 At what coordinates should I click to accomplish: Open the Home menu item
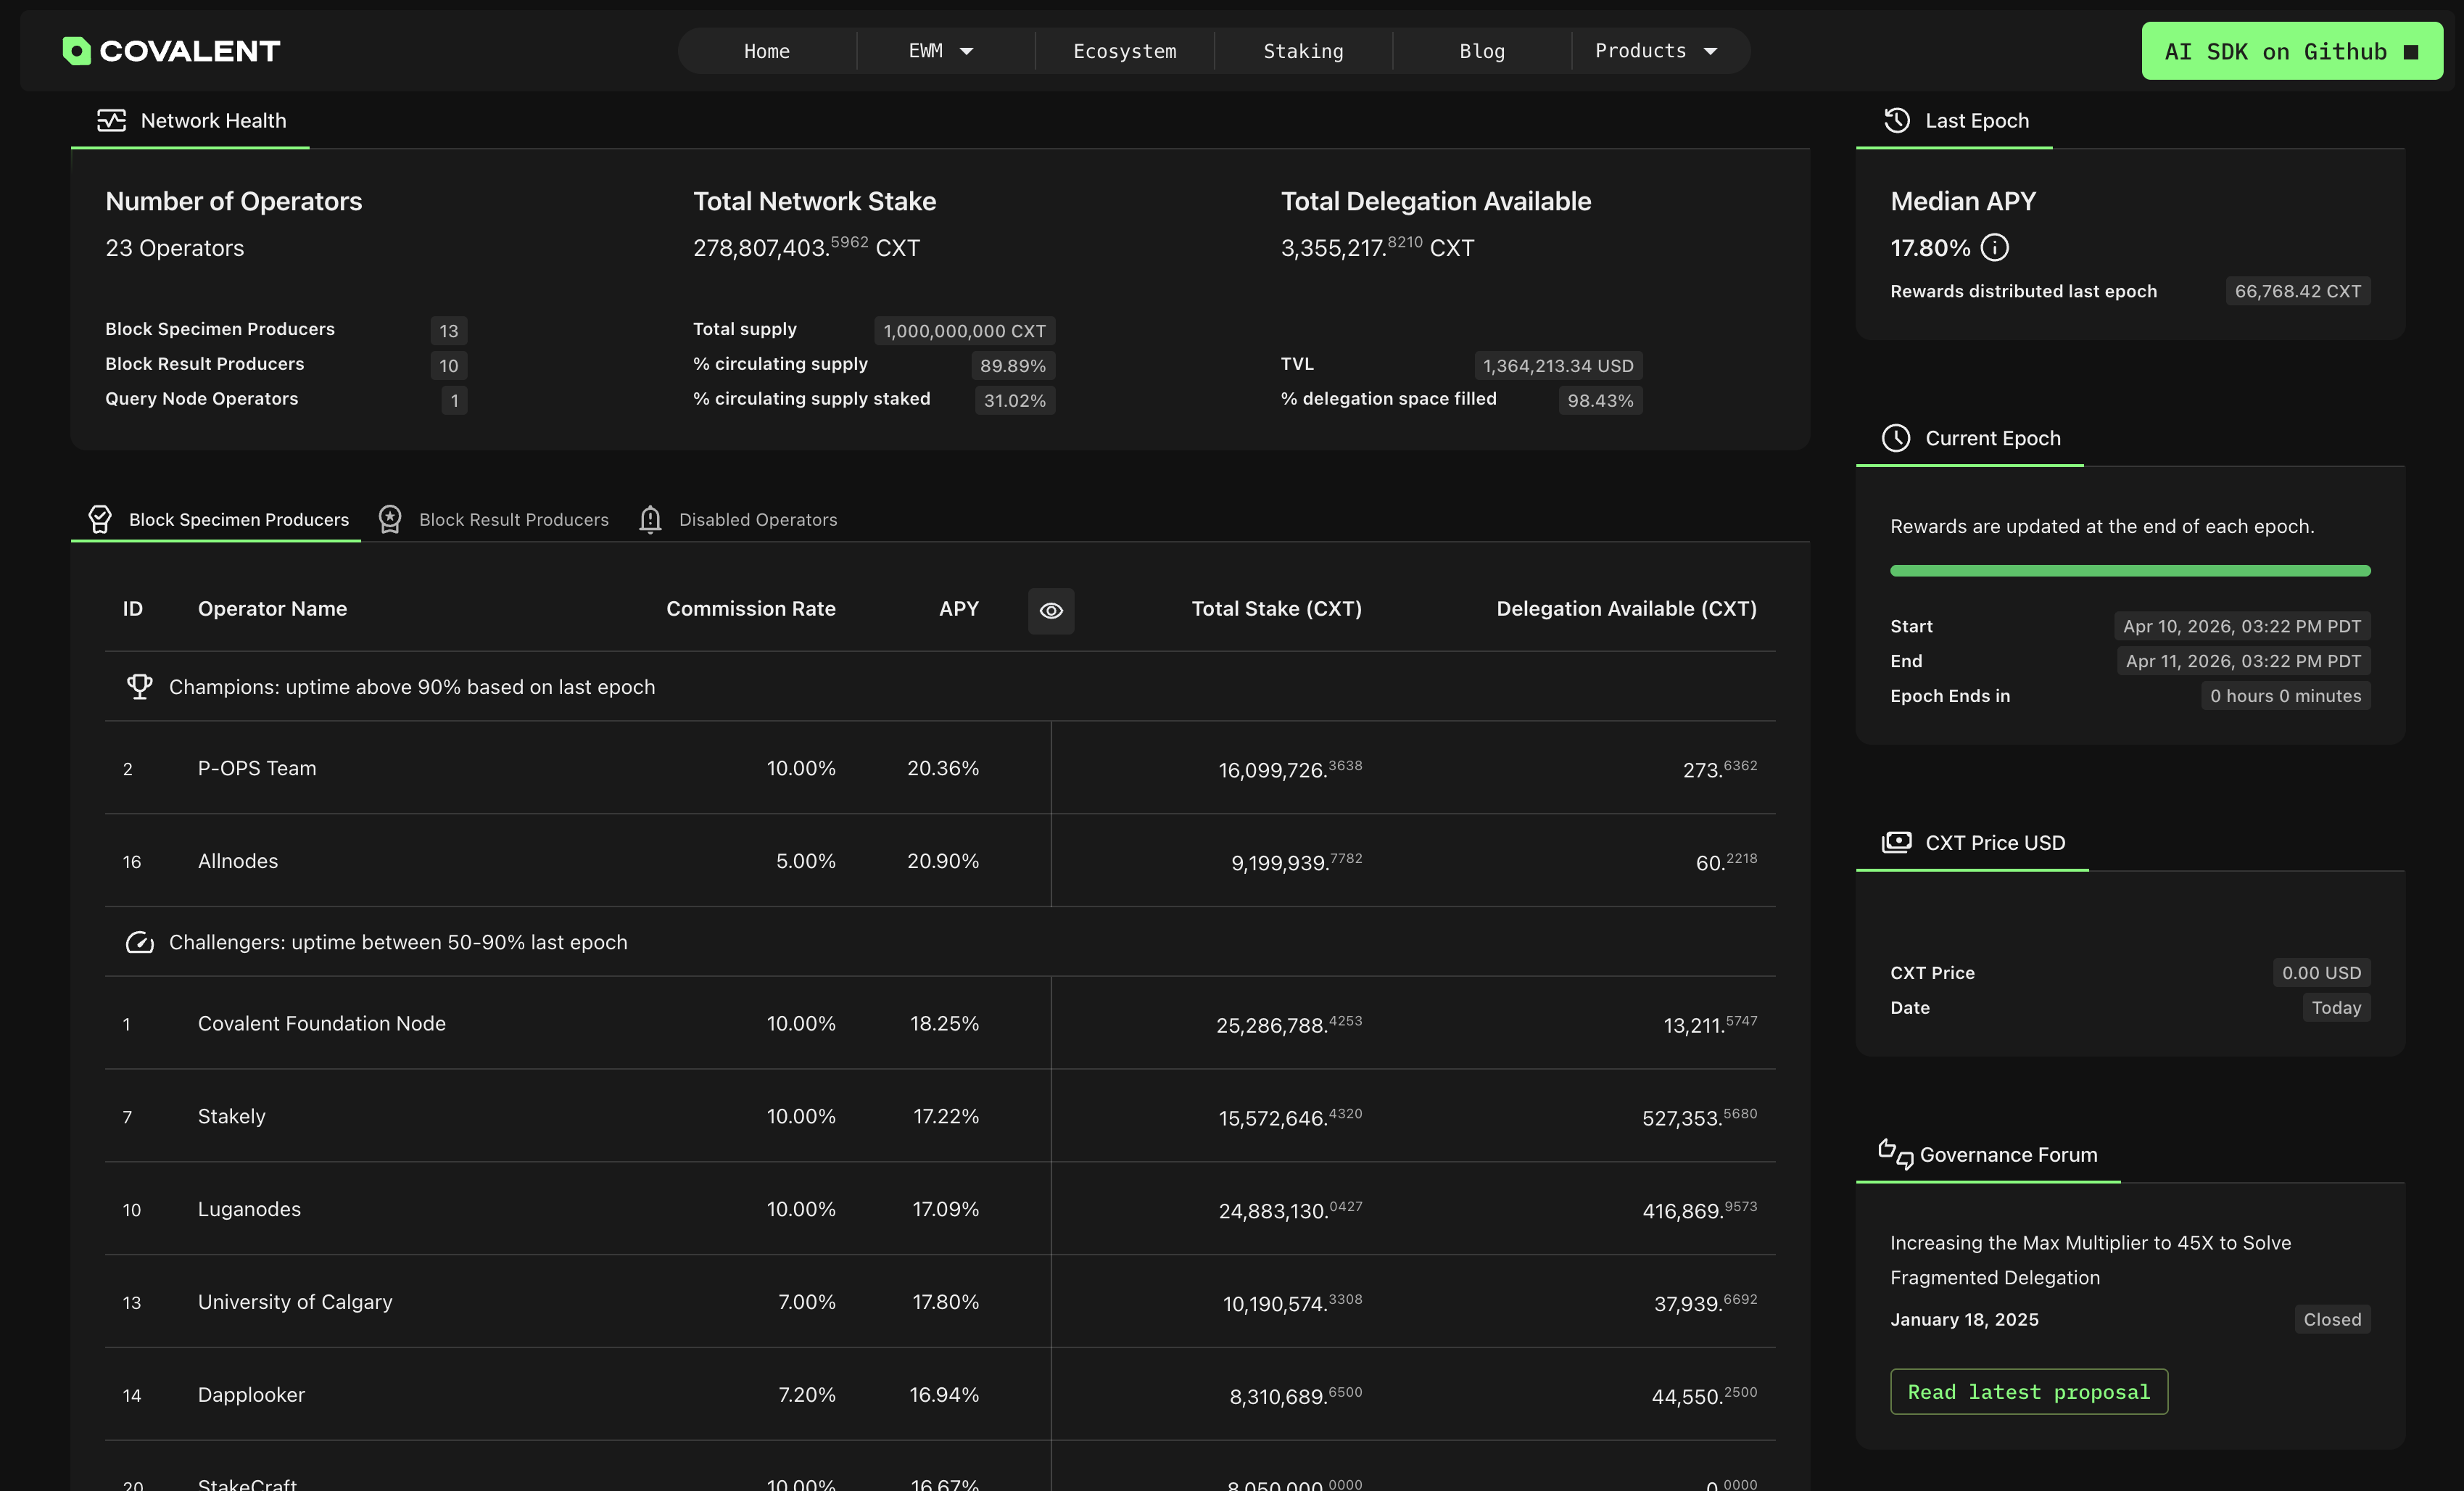click(767, 51)
